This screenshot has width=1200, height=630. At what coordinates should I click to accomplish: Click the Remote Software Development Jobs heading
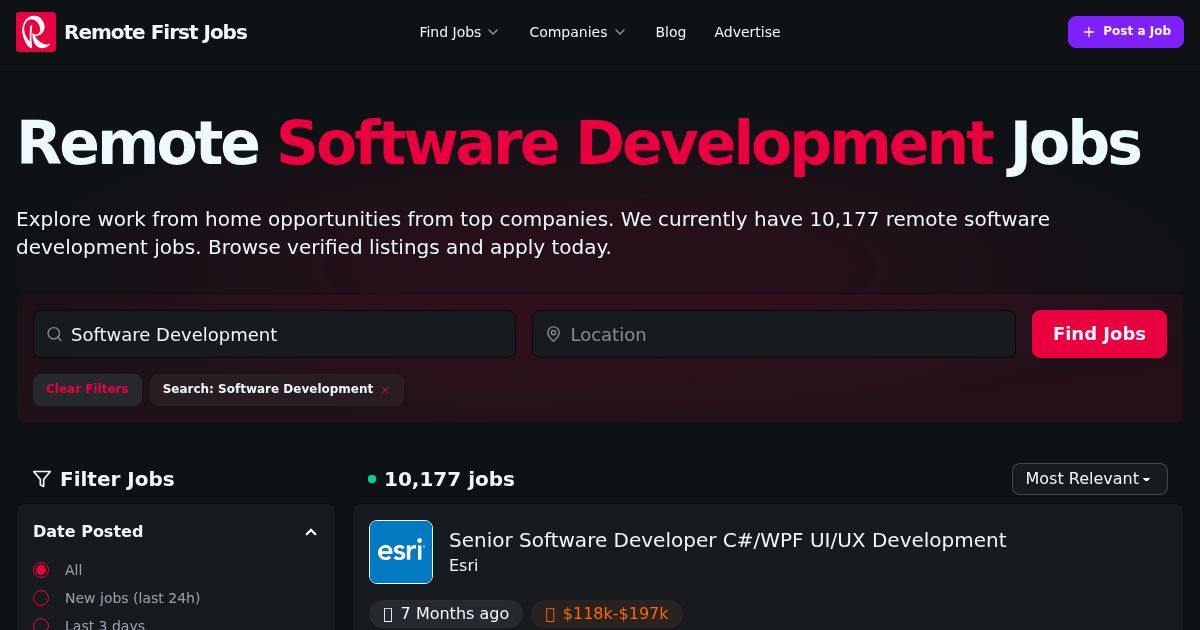coord(578,144)
